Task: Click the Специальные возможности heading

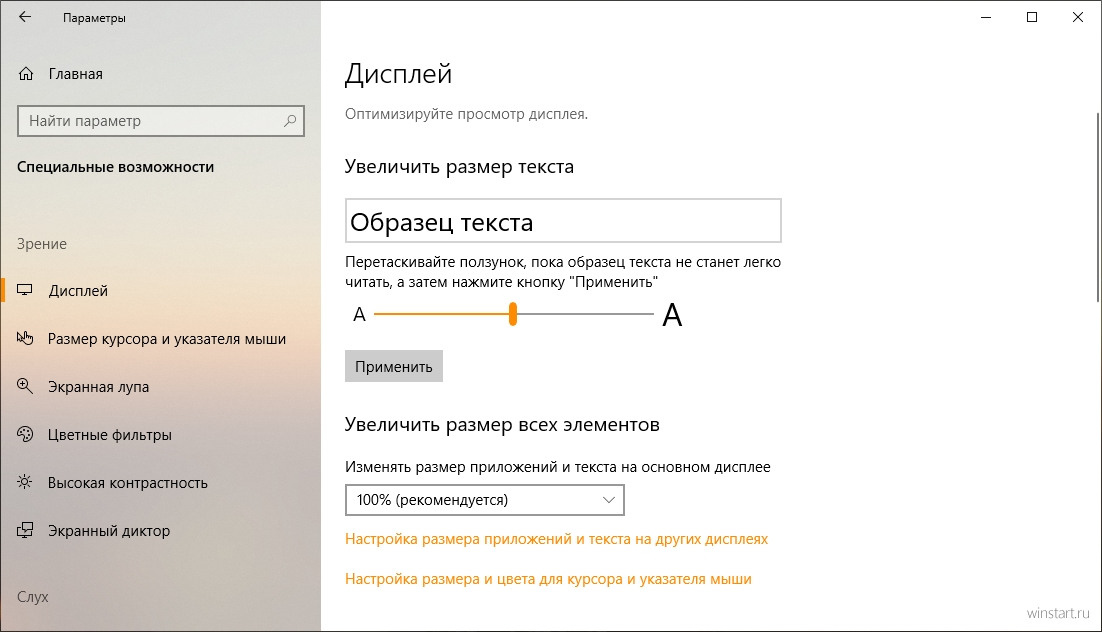Action: (x=115, y=167)
